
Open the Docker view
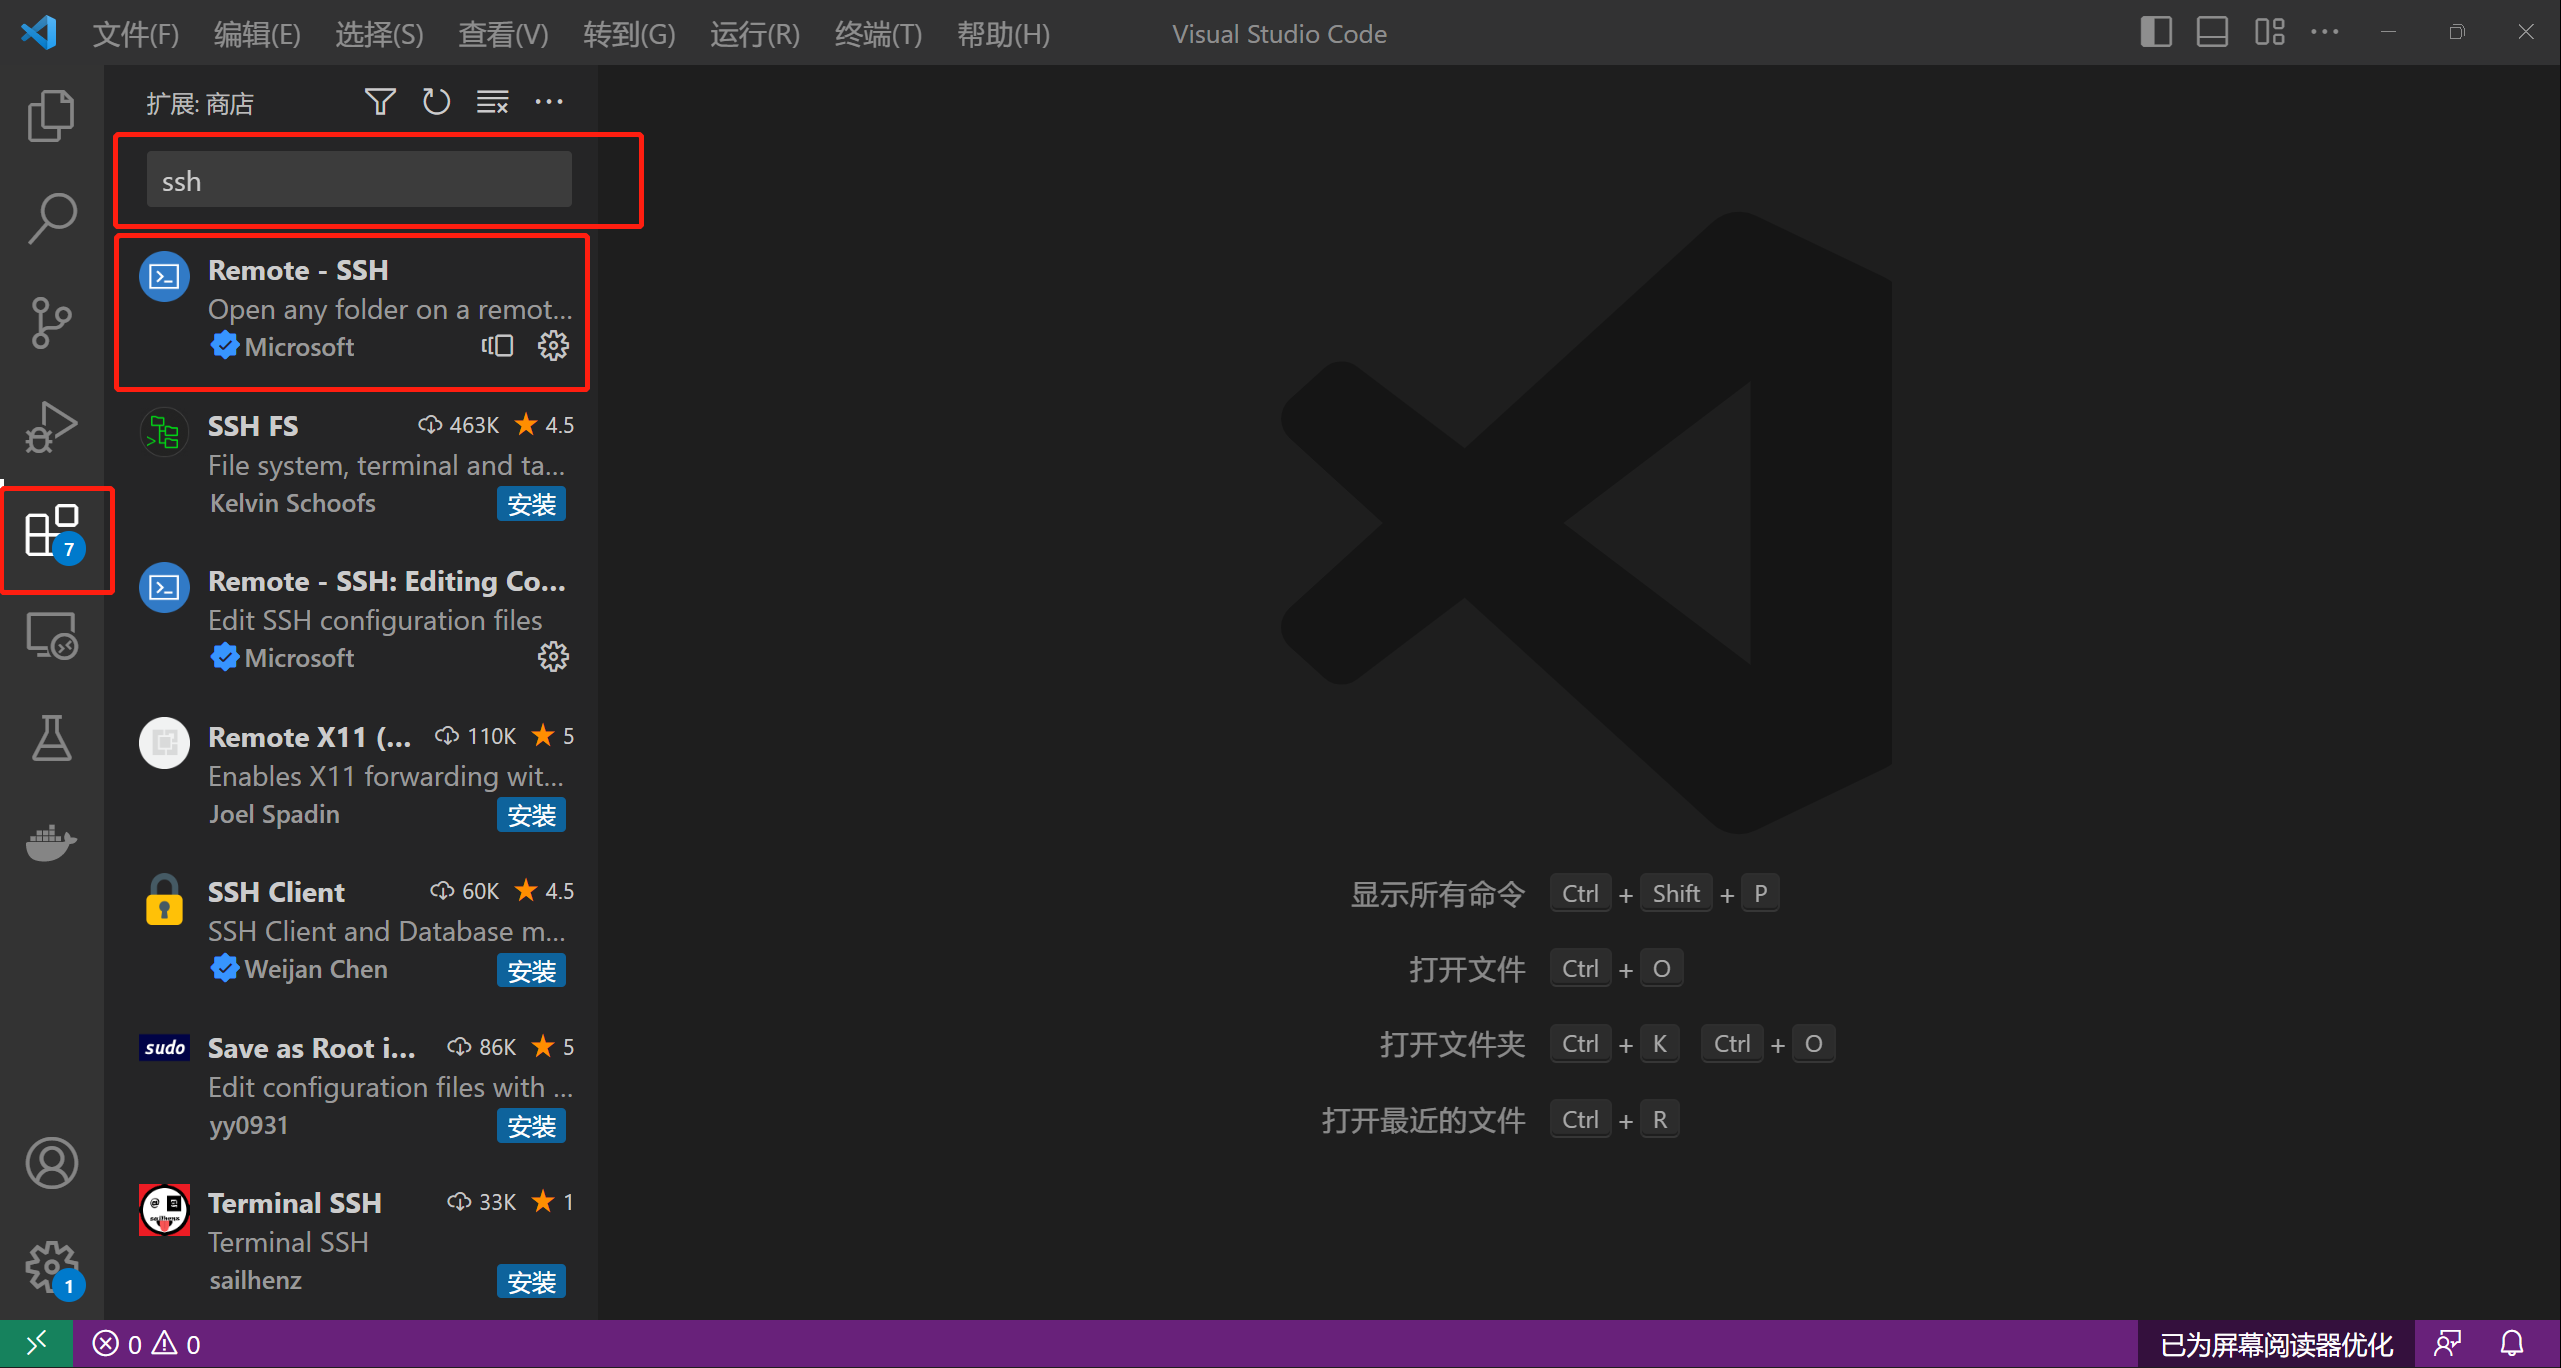click(x=51, y=842)
